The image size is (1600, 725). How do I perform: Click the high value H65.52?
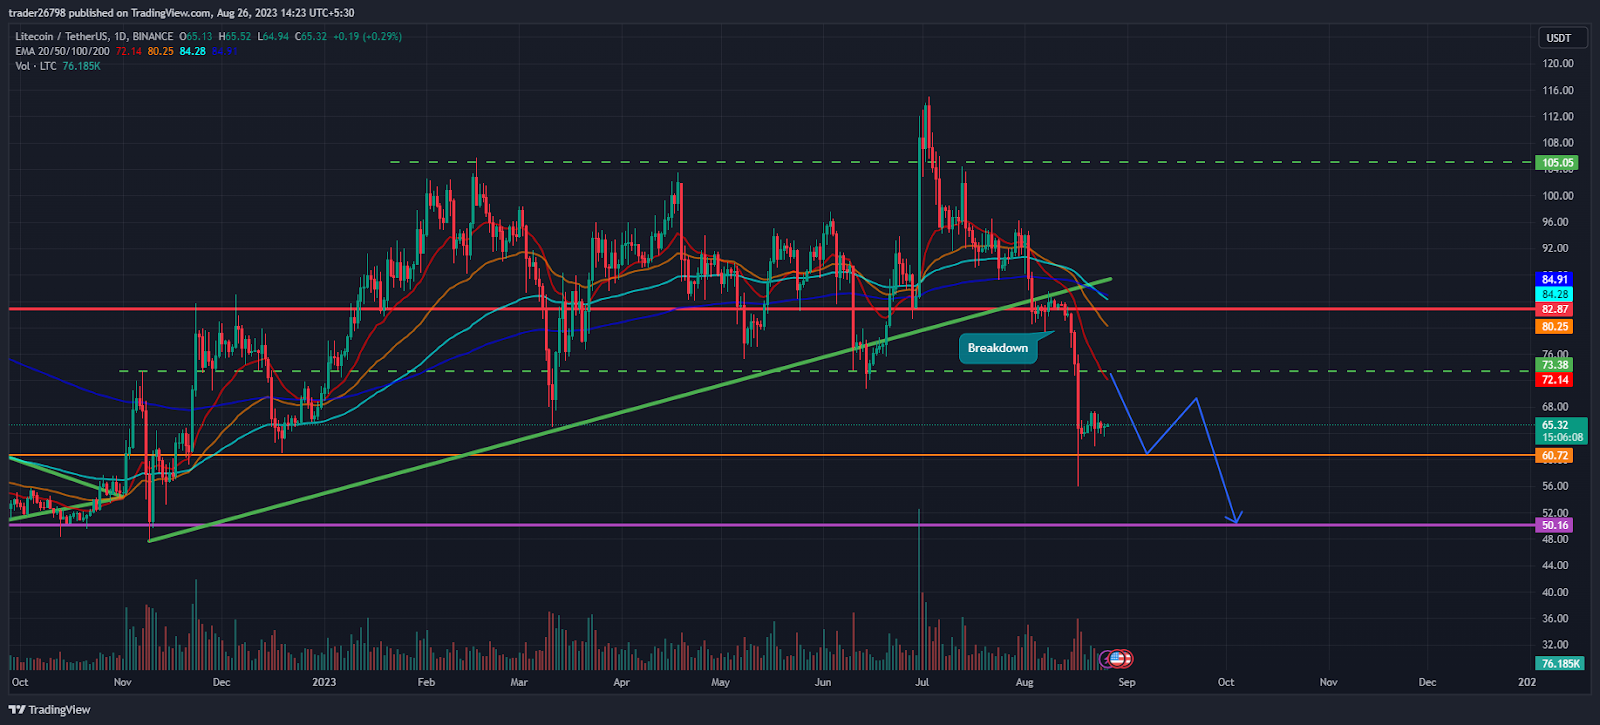click(235, 37)
